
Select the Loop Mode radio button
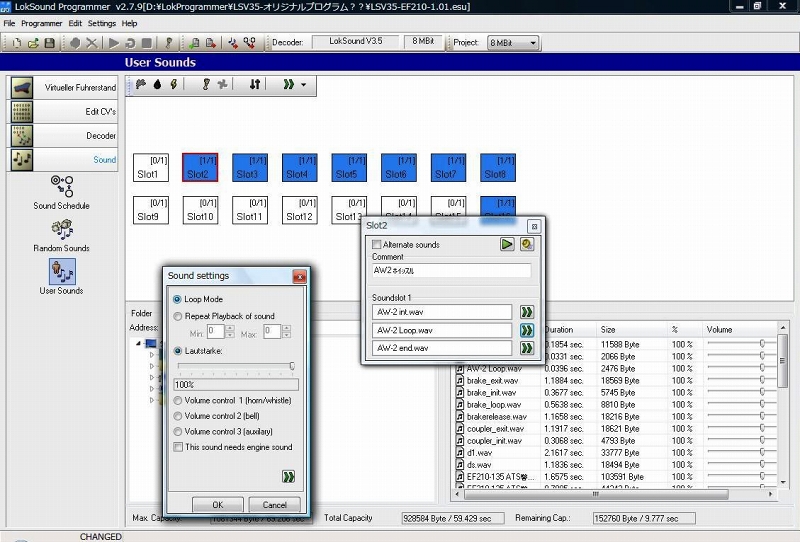click(178, 299)
